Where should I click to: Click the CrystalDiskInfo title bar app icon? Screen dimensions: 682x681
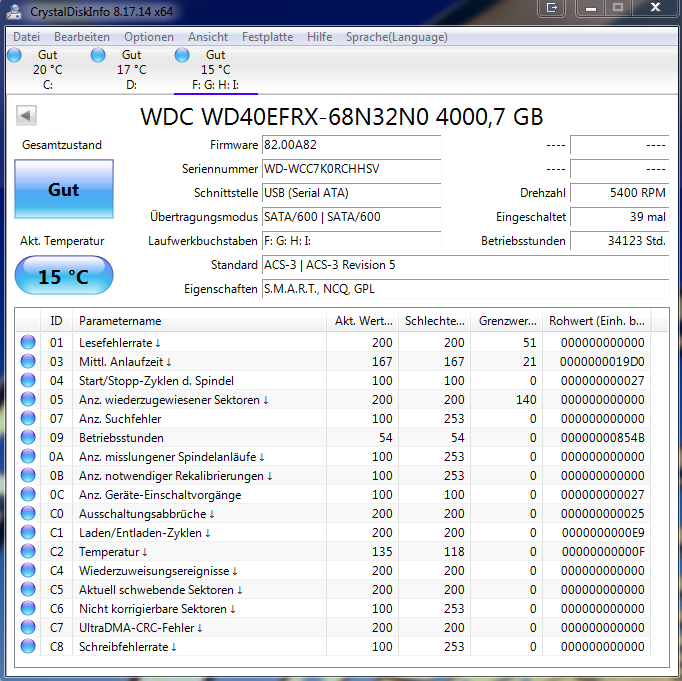coord(14,11)
